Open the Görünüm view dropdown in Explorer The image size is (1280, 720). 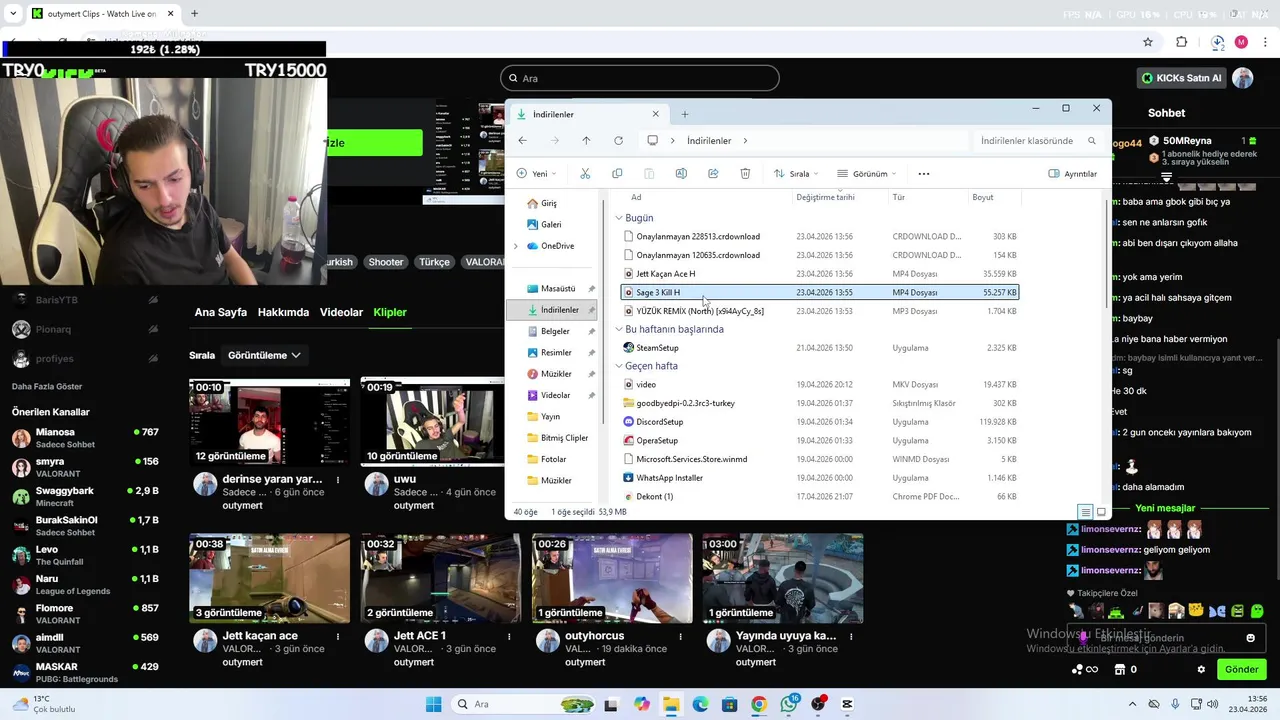point(865,173)
